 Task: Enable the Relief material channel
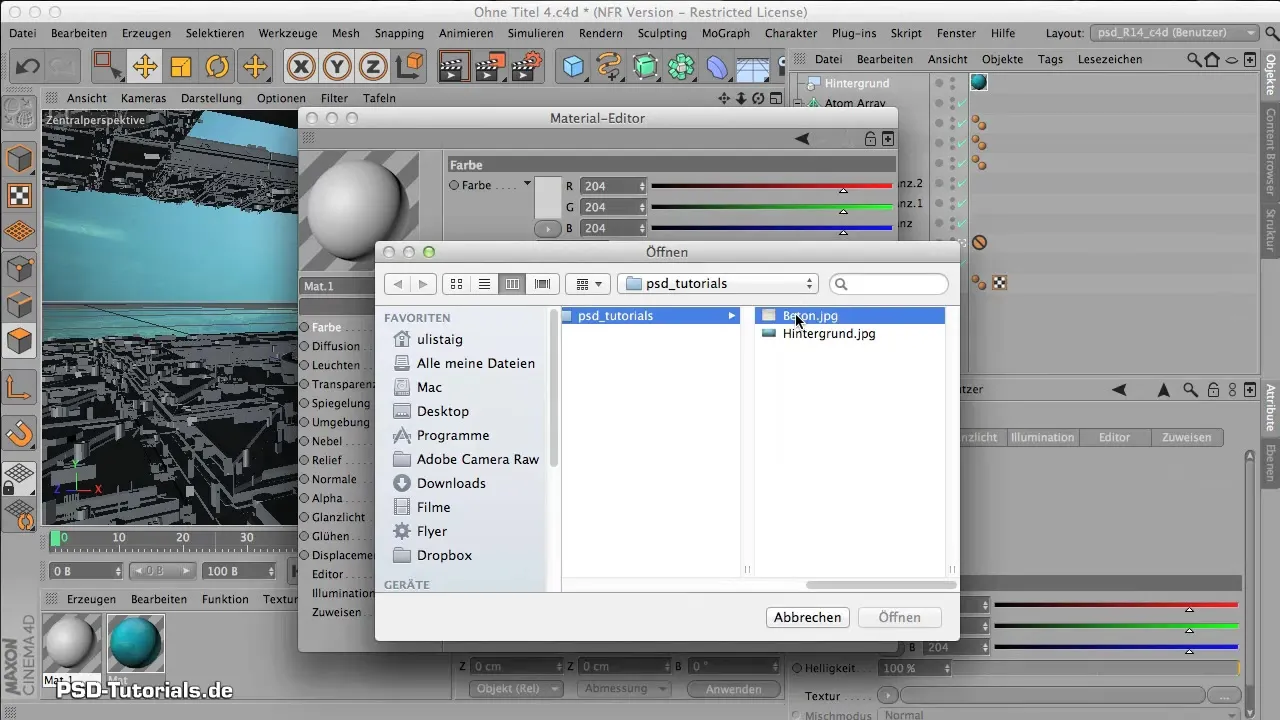coord(304,460)
